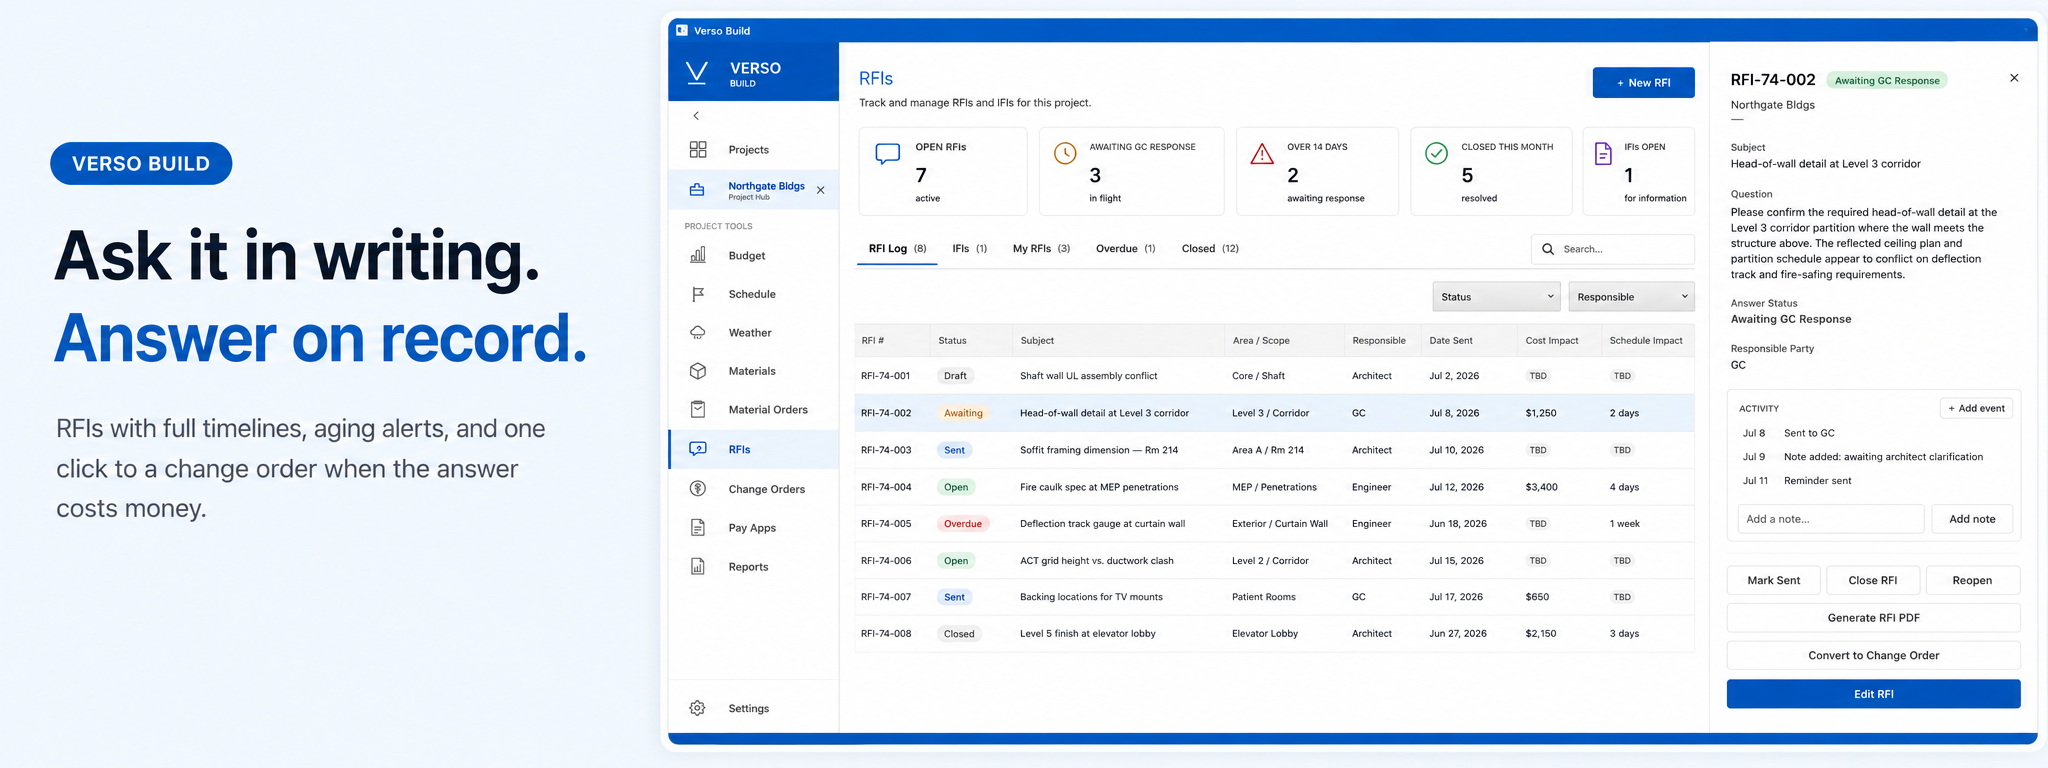Click the $3,400 cost impact cell
2048x768 pixels.
(1541, 487)
